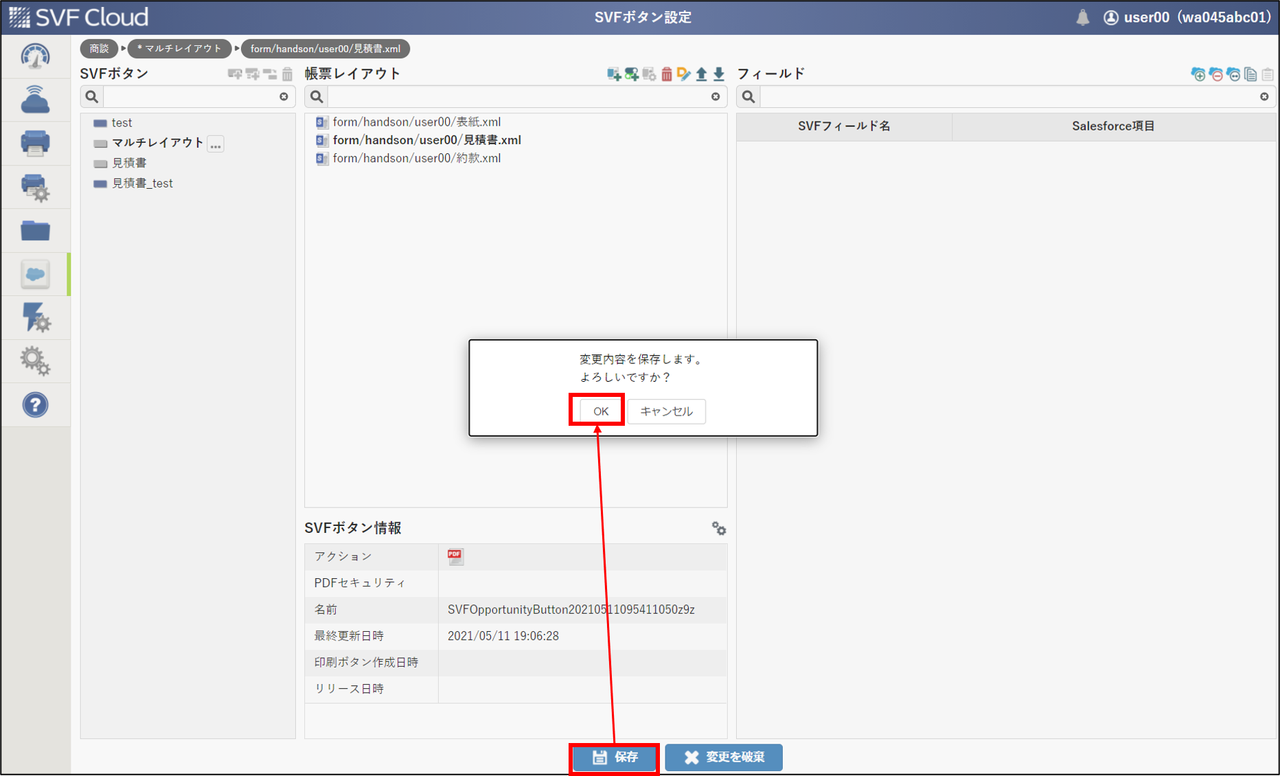1280x776 pixels.
Task: Select the Salesforce cloud sidebar icon
Action: (35, 274)
